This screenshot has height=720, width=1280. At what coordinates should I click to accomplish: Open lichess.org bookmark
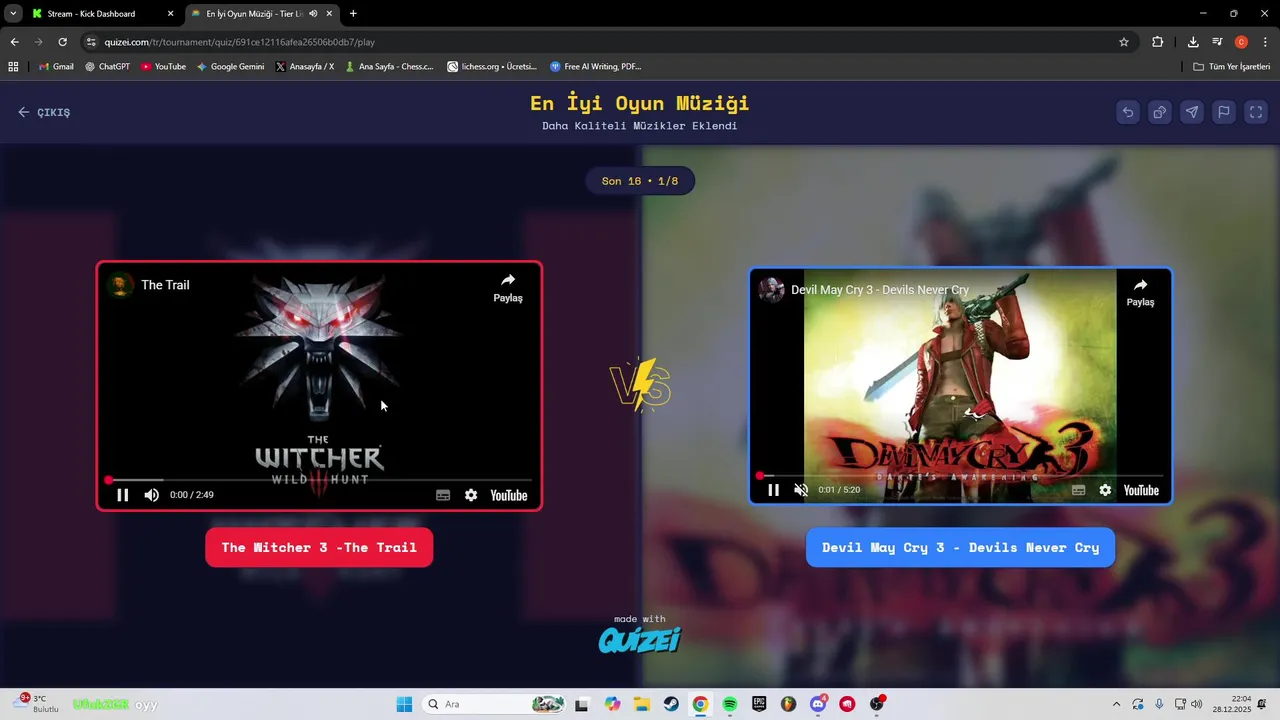click(492, 67)
